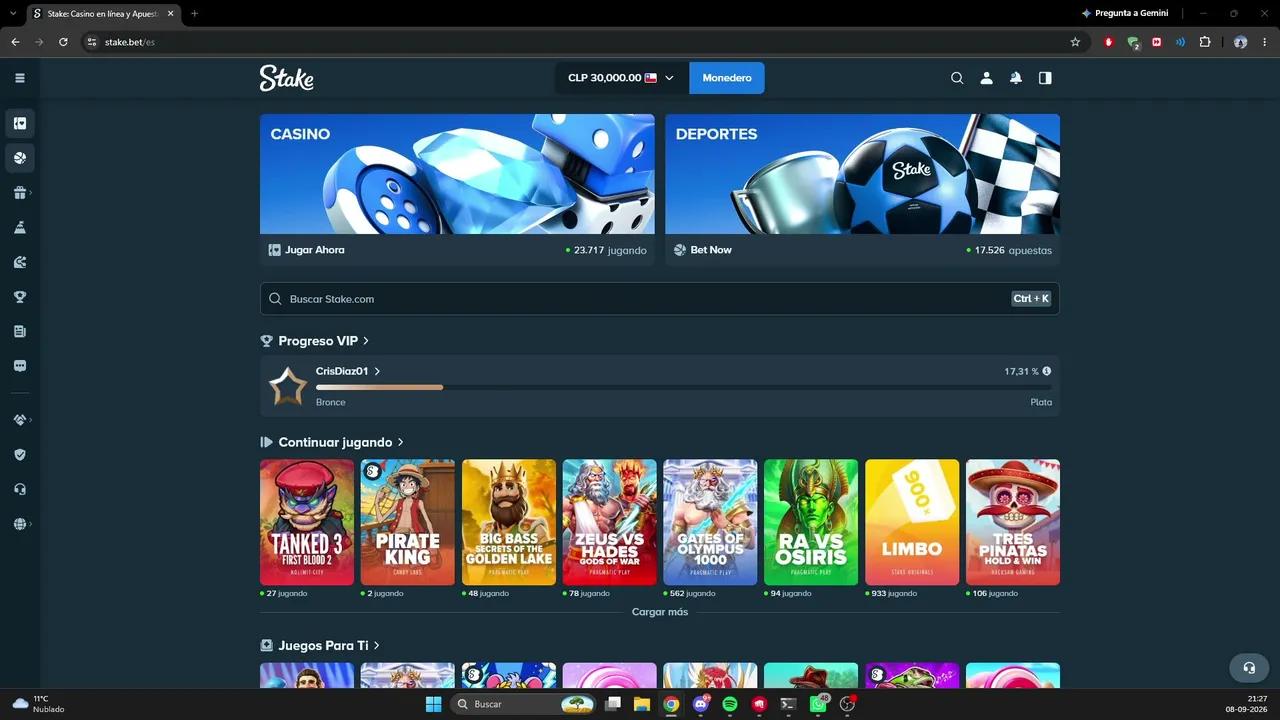Open the hamburger menu in the sidebar

(x=20, y=78)
